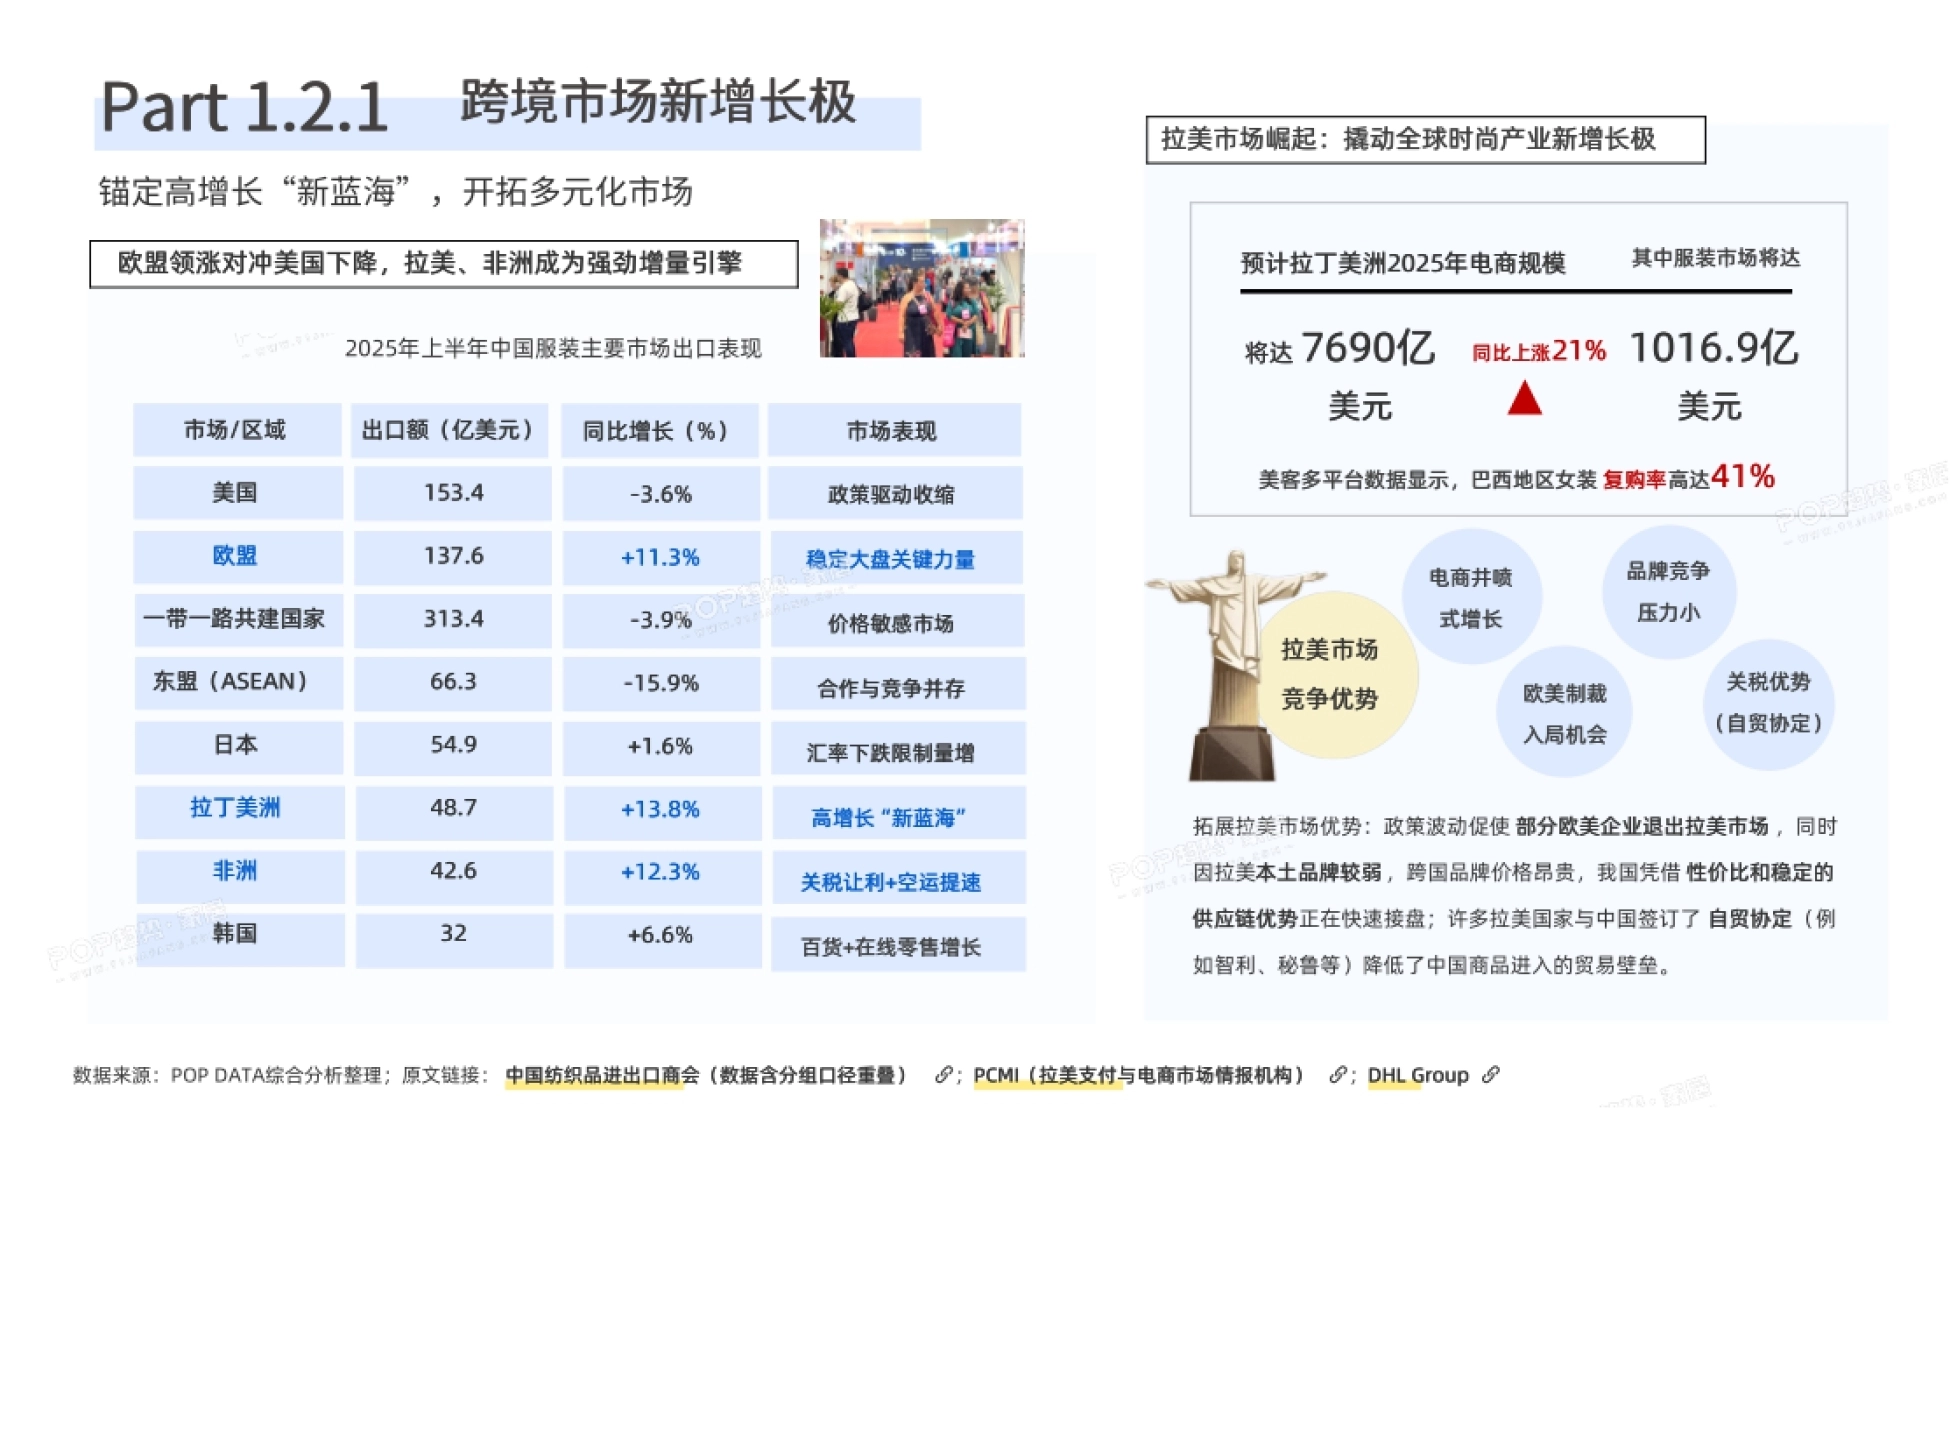Open the PCMI source link
The height and width of the screenshot is (1442, 1950).
pyautogui.click(x=1139, y=1075)
